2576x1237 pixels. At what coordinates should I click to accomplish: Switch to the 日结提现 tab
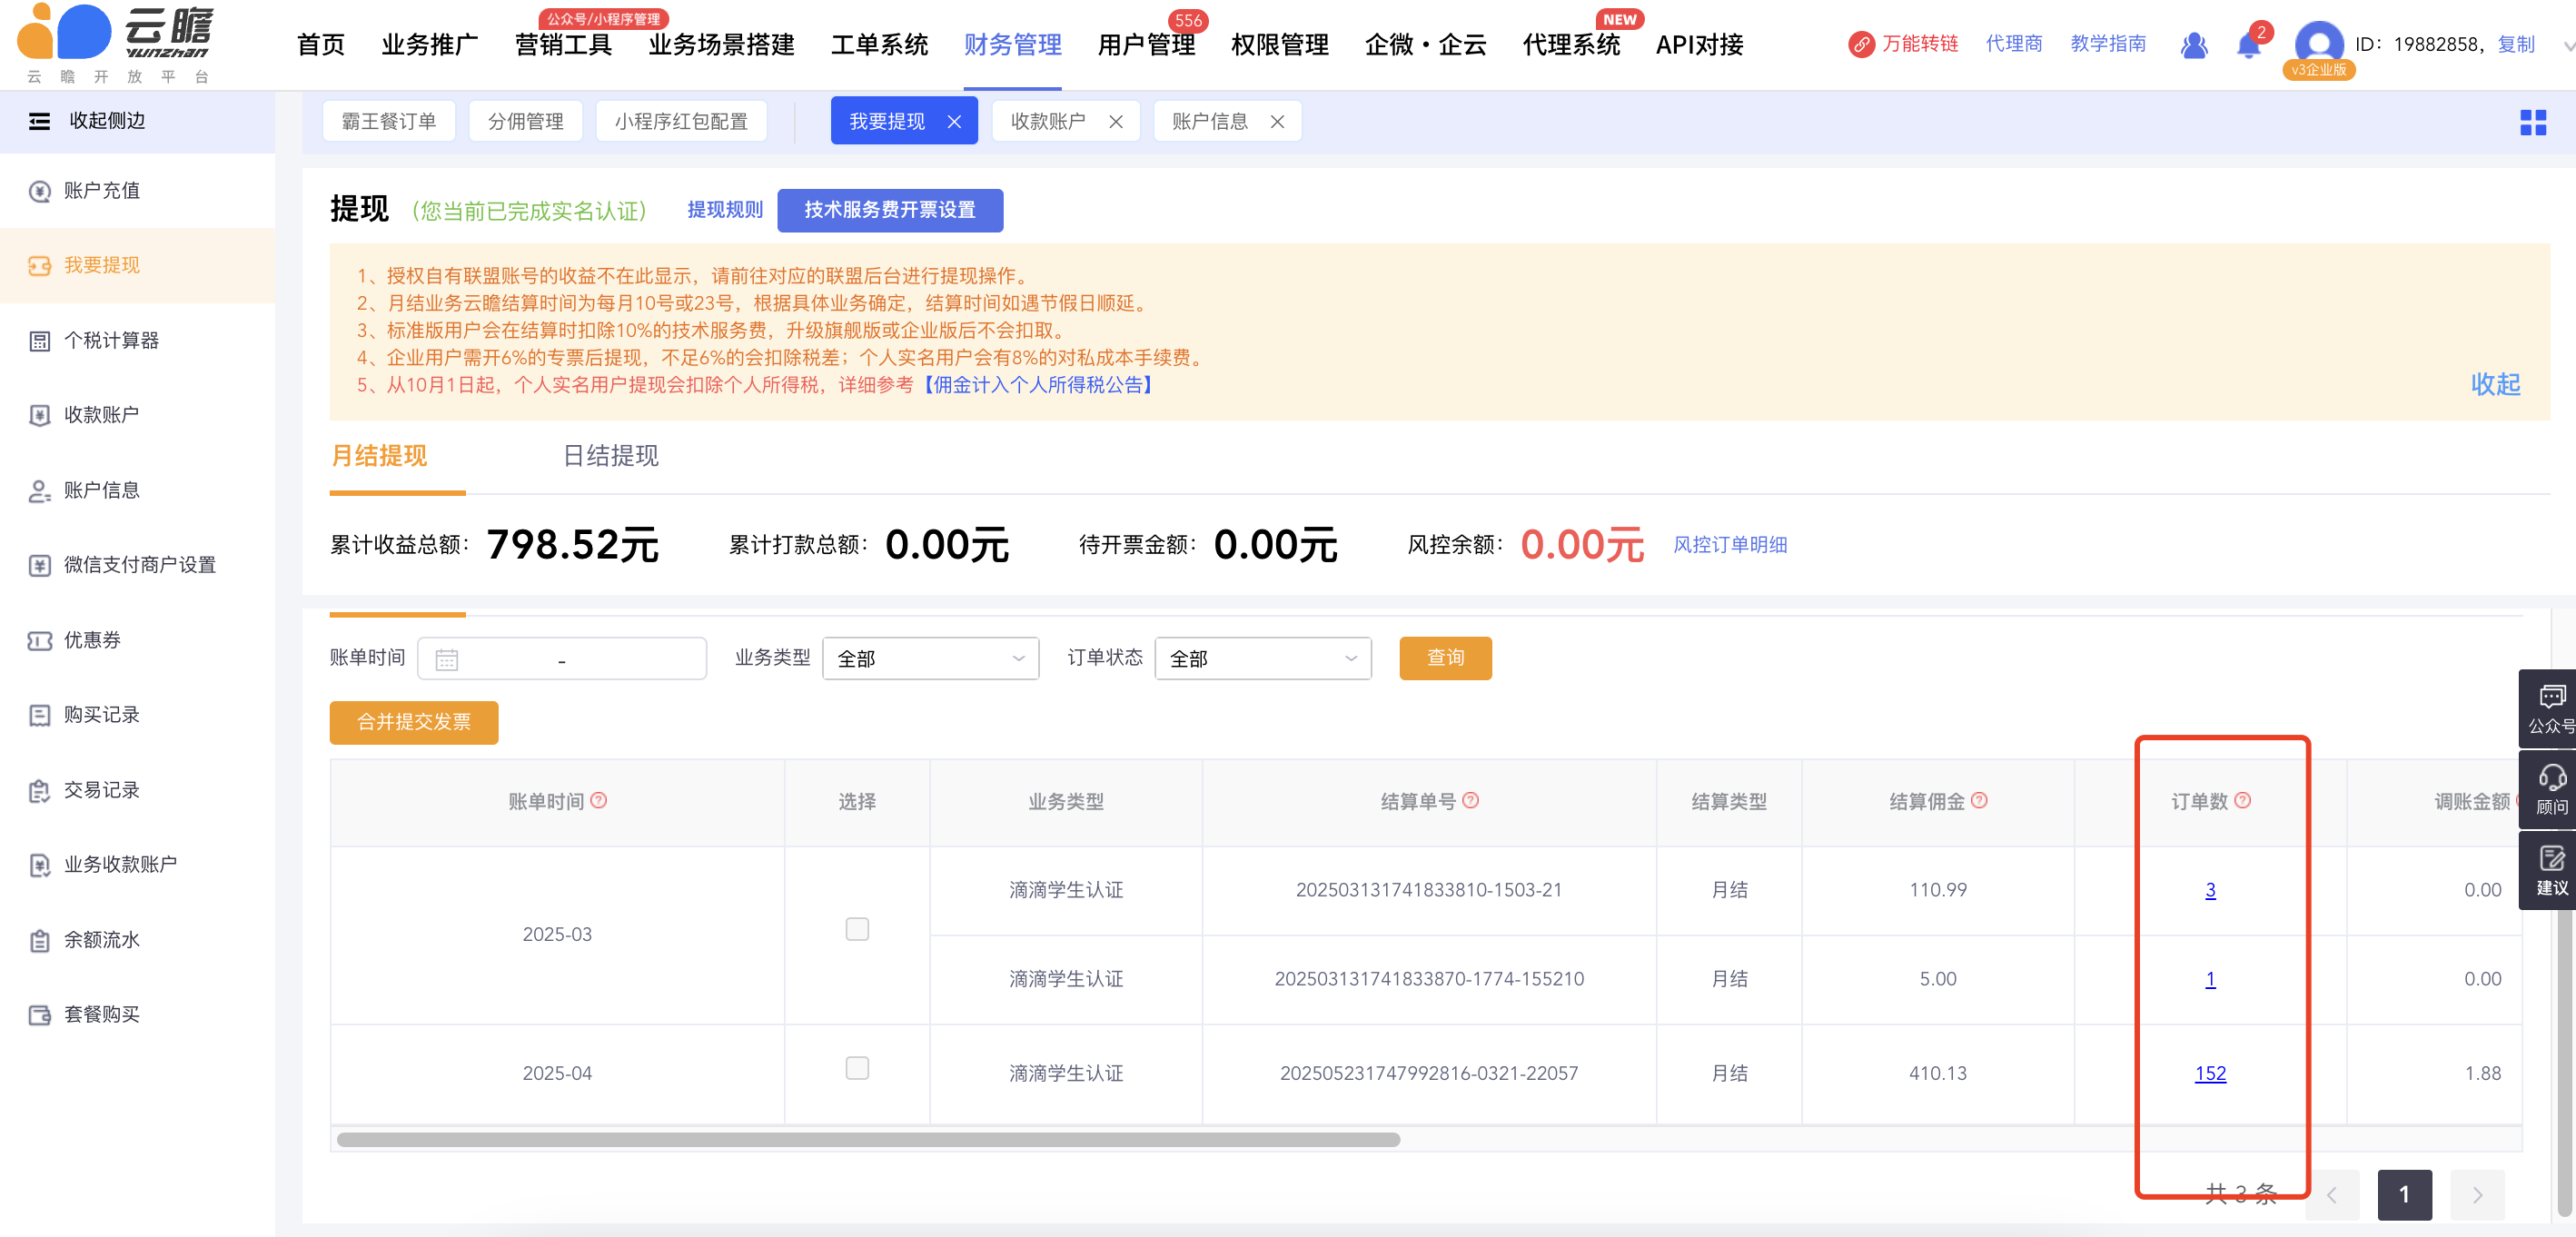[610, 456]
